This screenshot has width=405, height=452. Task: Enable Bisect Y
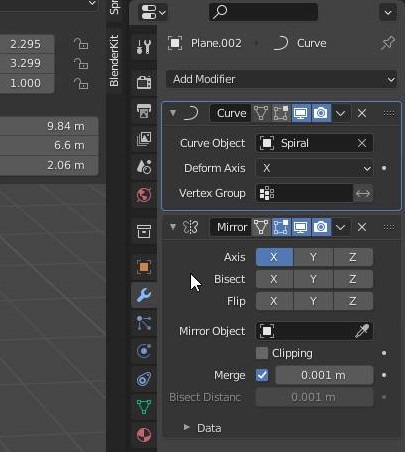point(313,279)
